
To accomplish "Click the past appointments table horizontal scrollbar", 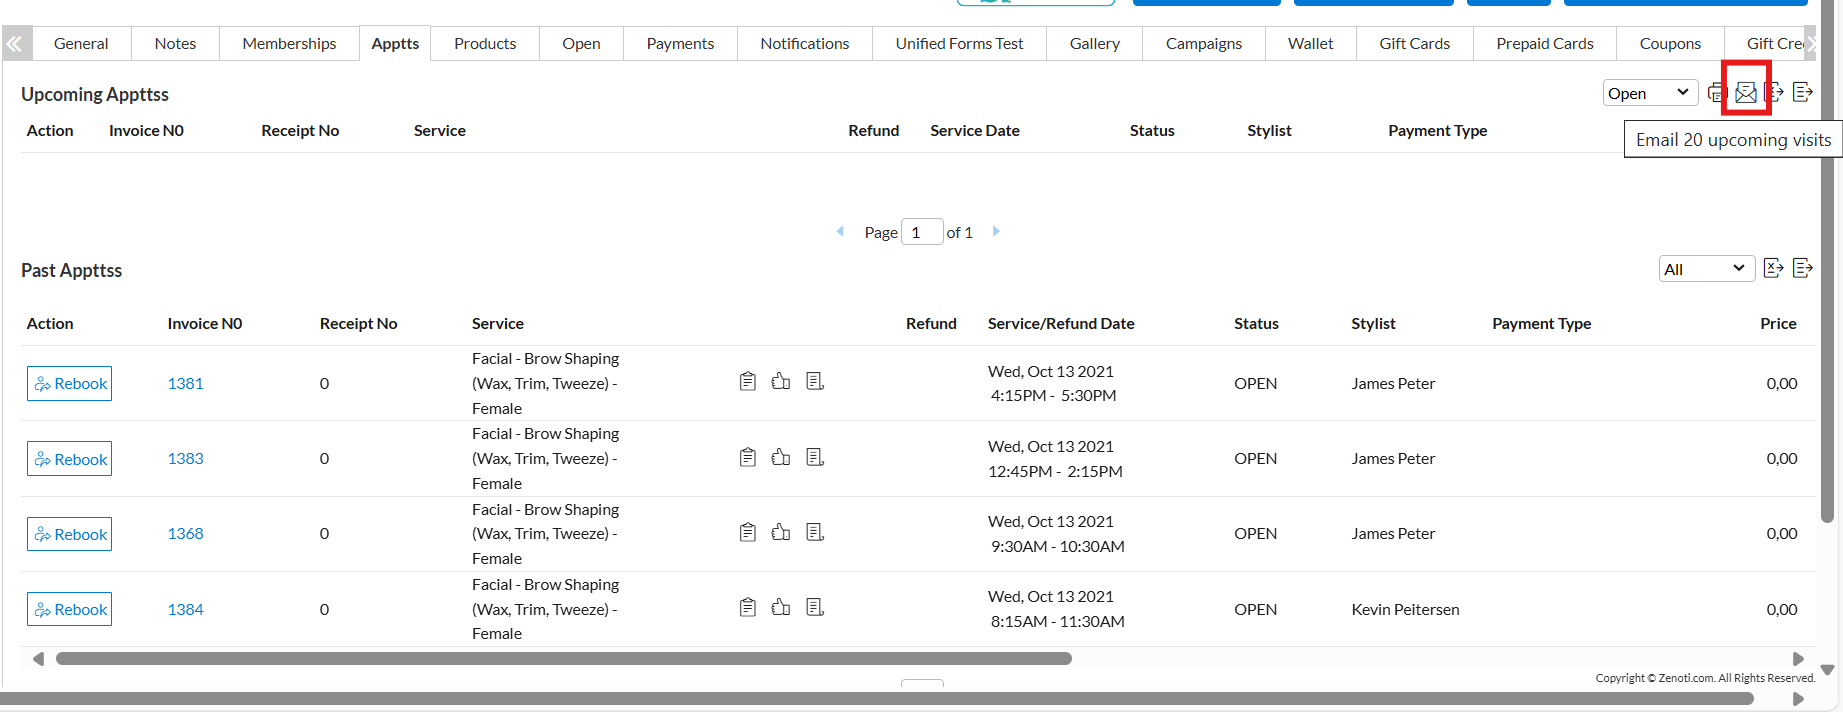I will pyautogui.click(x=564, y=659).
